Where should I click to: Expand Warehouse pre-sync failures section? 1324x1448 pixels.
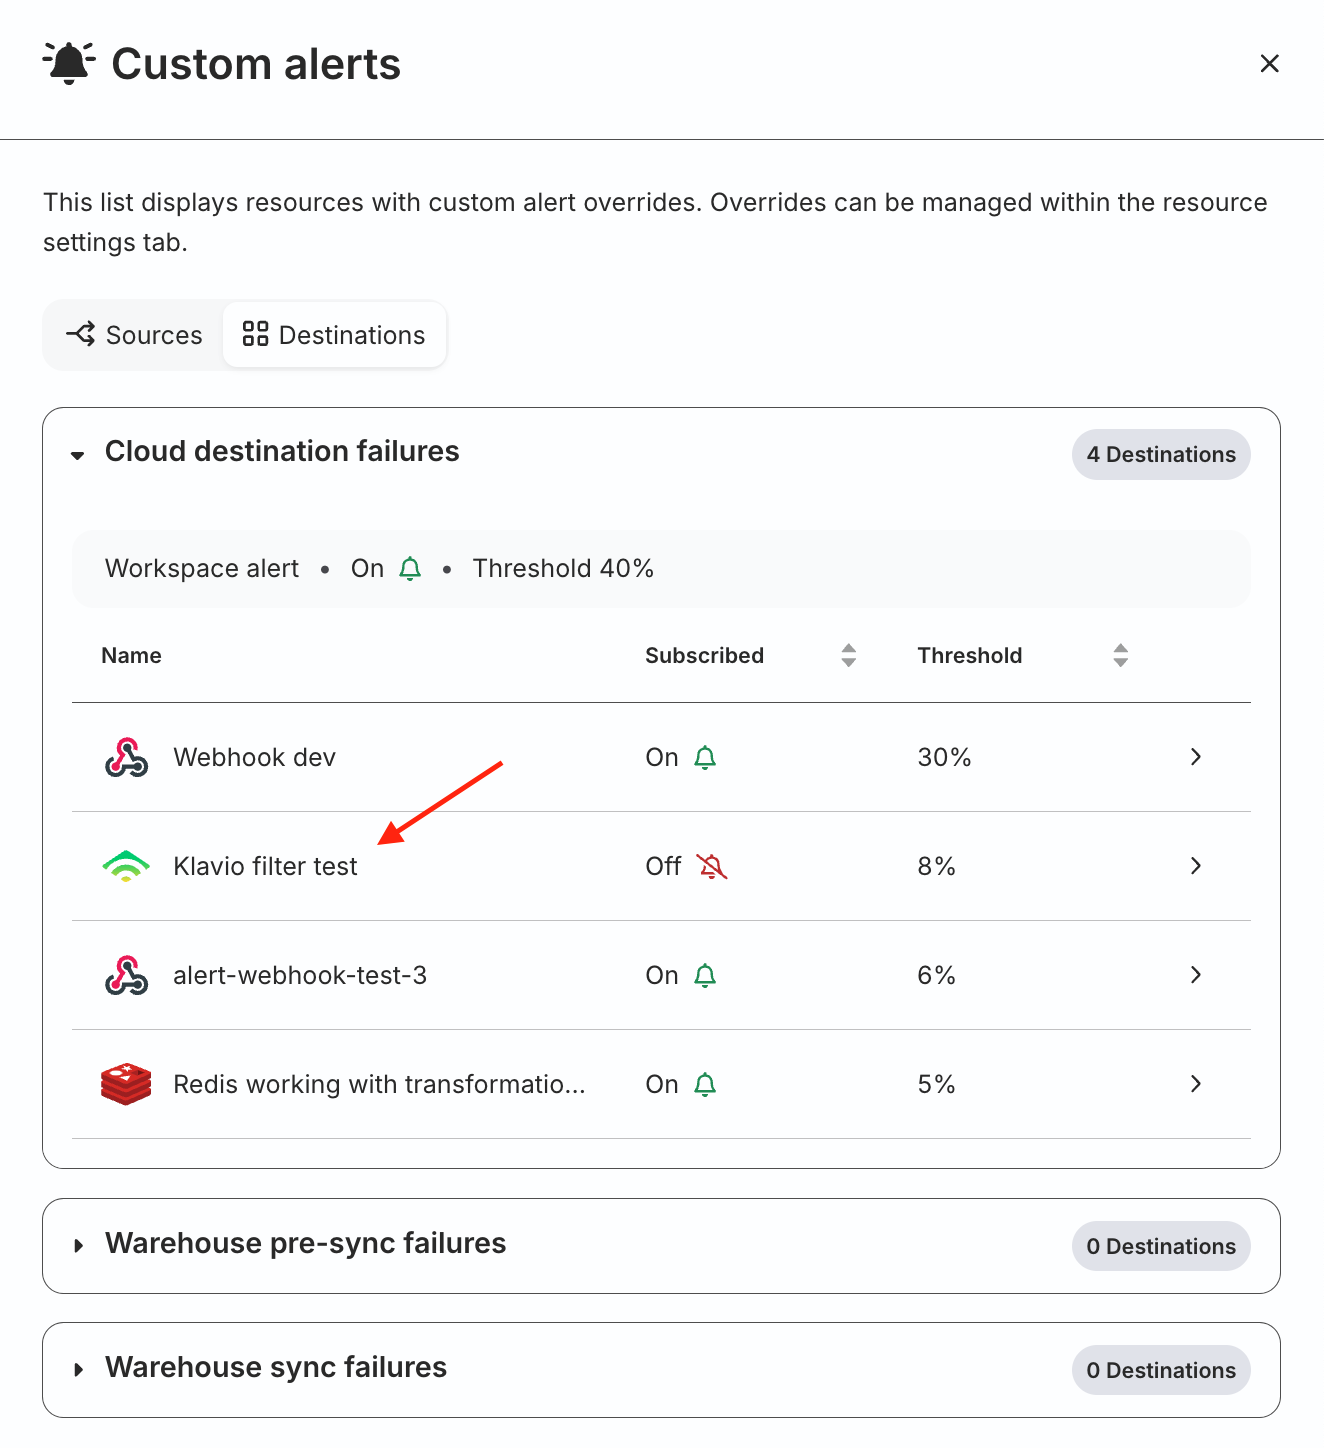[x=78, y=1246]
